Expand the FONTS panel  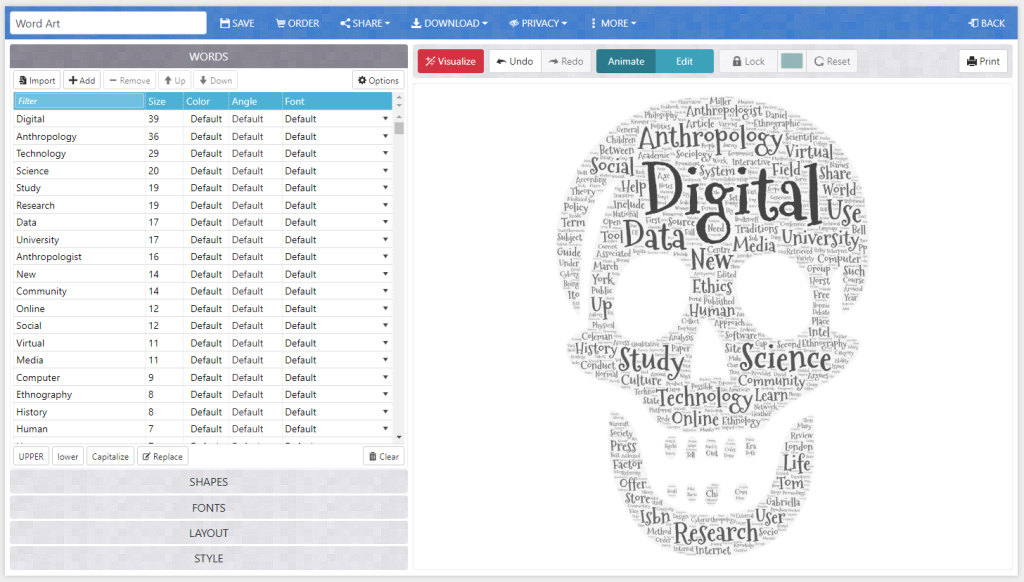tap(207, 507)
